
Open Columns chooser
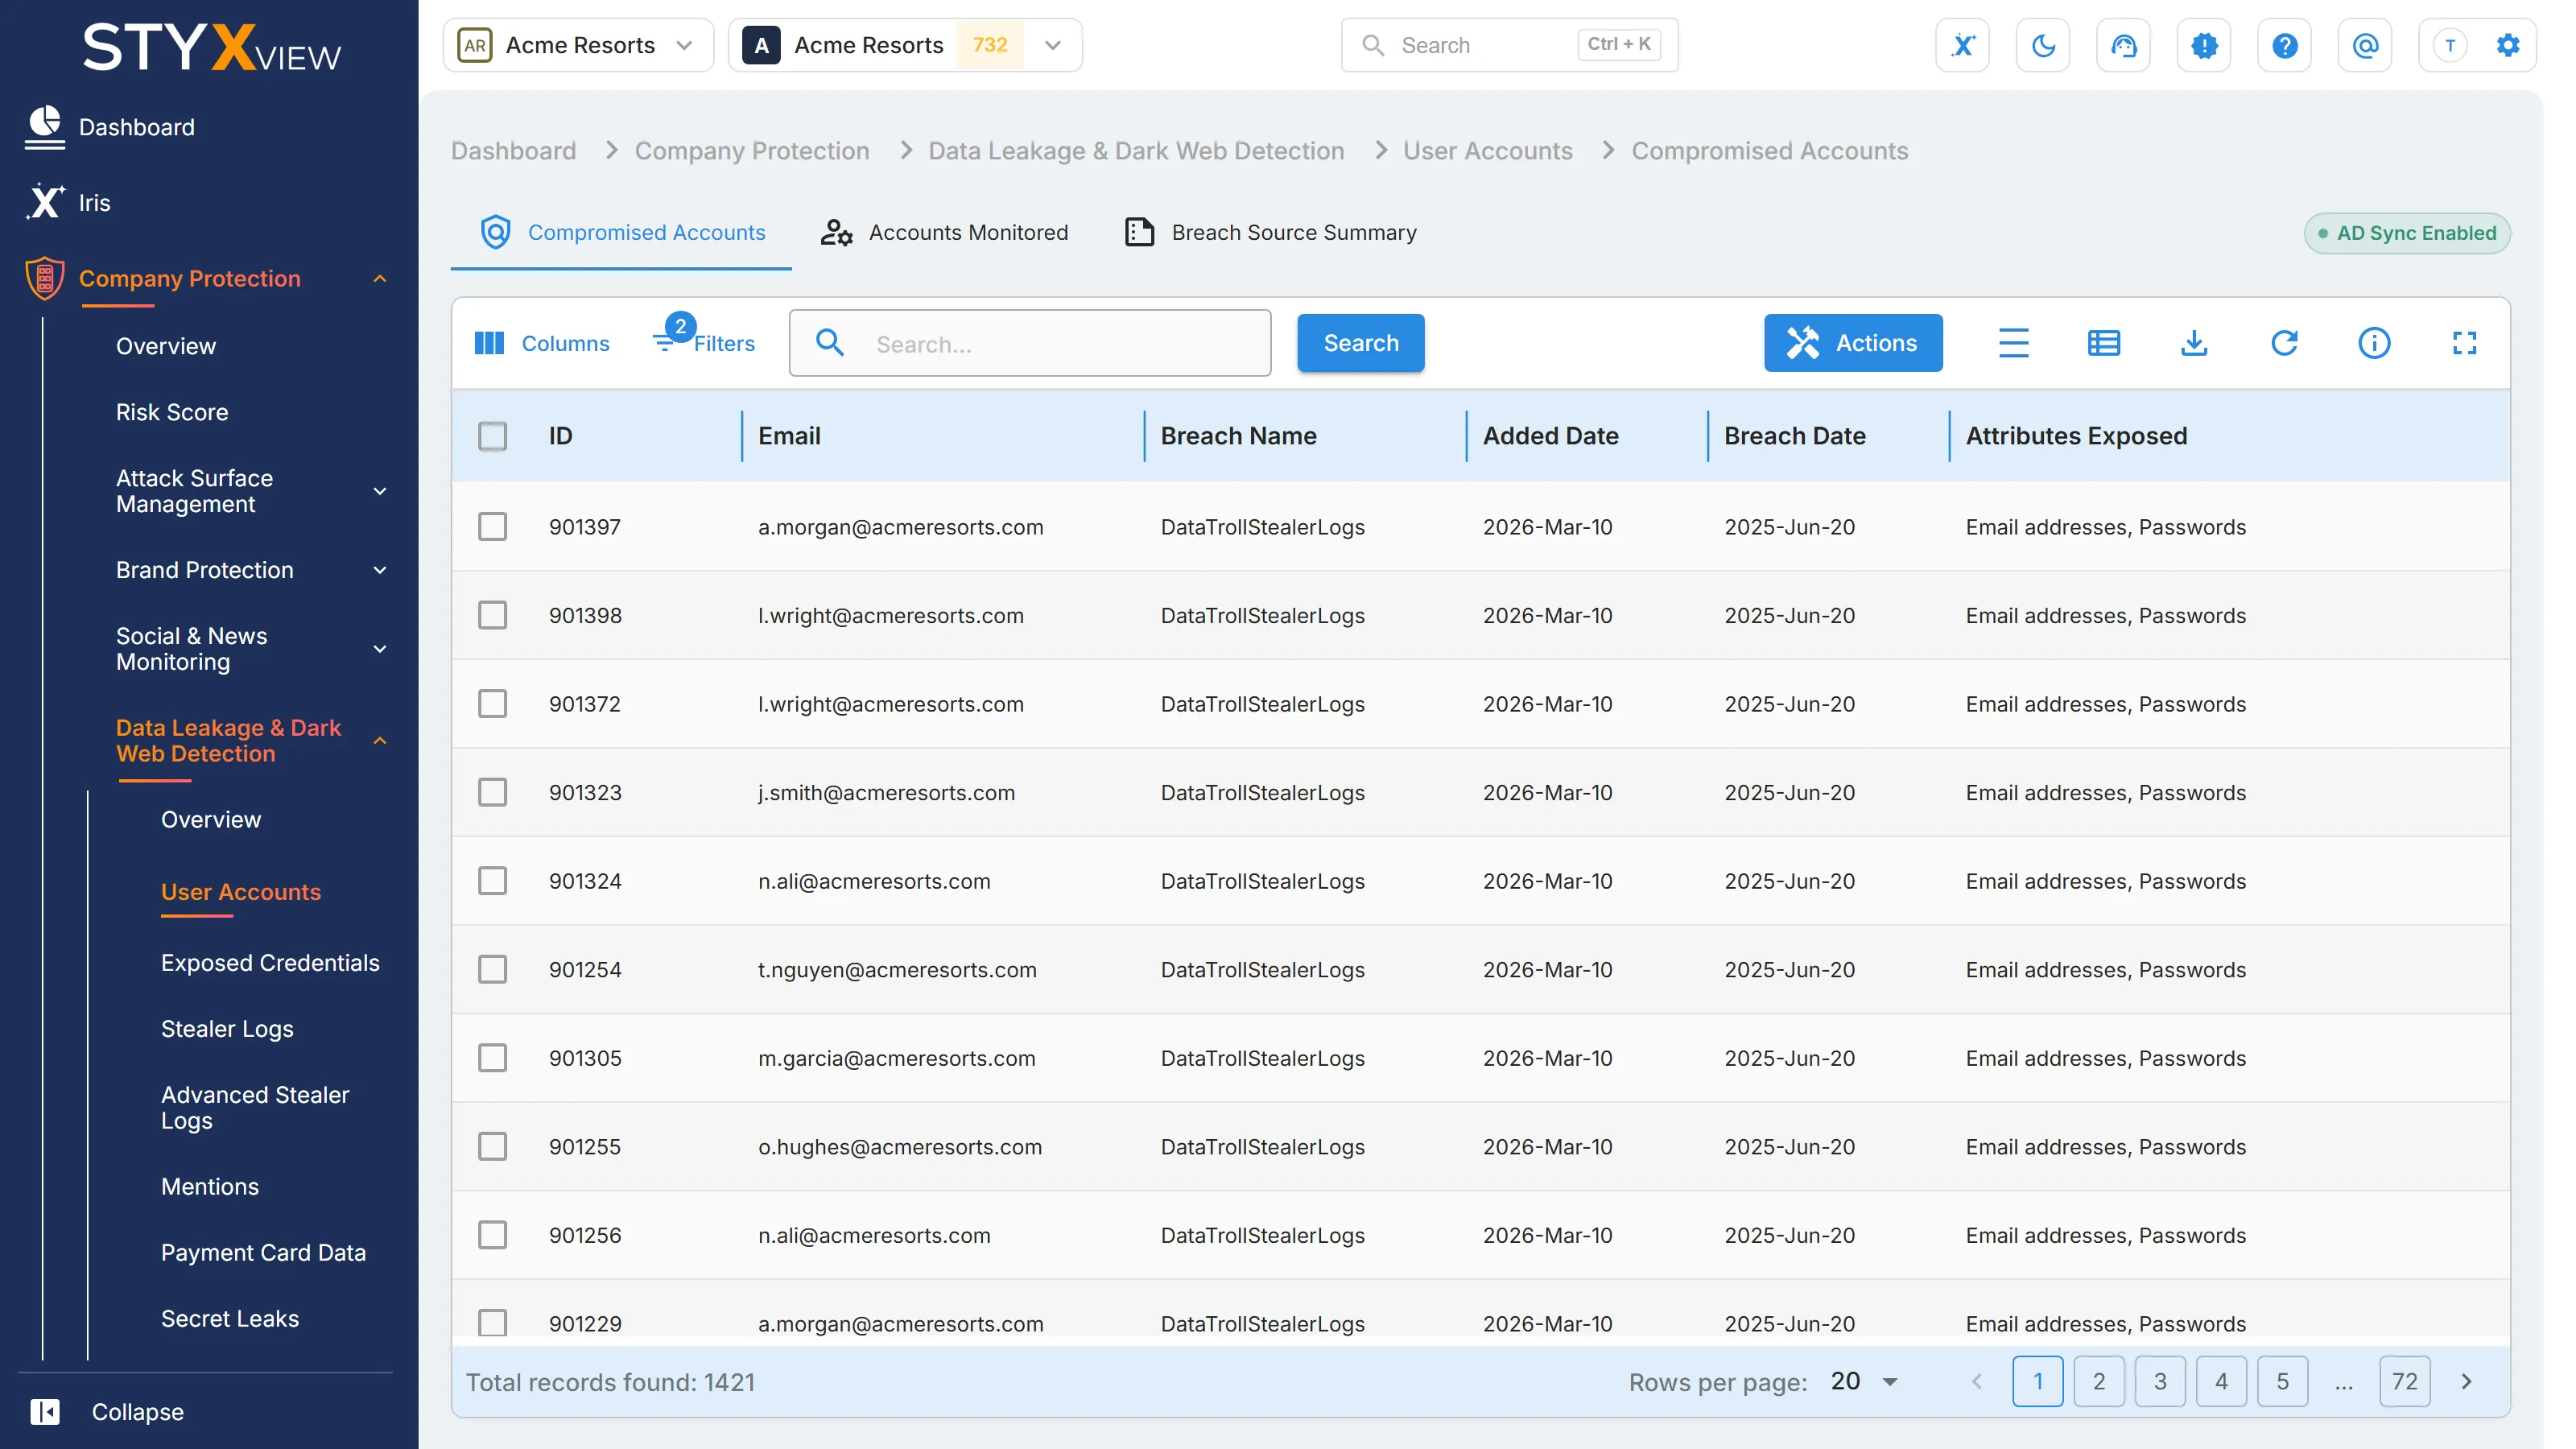[541, 343]
